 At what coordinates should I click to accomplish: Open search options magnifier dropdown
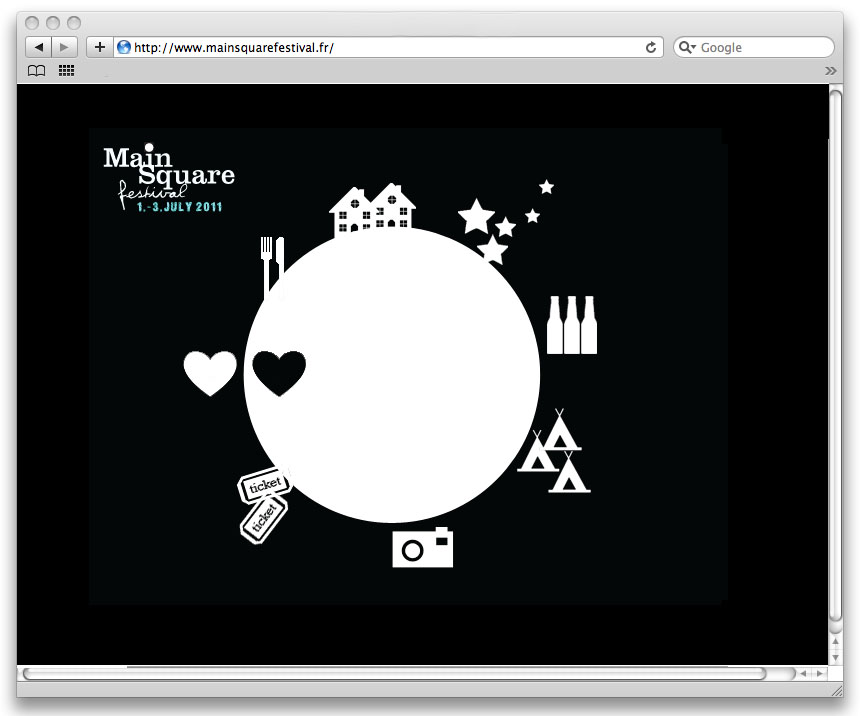(x=687, y=48)
